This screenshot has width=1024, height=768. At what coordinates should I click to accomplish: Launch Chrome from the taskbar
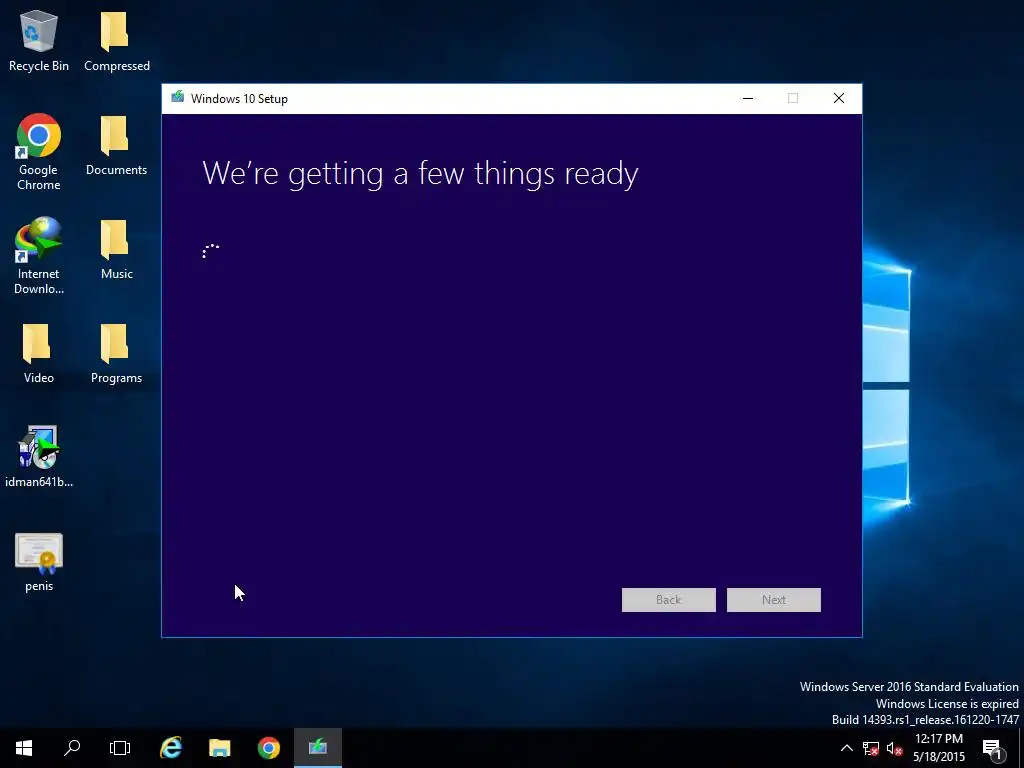(x=268, y=748)
